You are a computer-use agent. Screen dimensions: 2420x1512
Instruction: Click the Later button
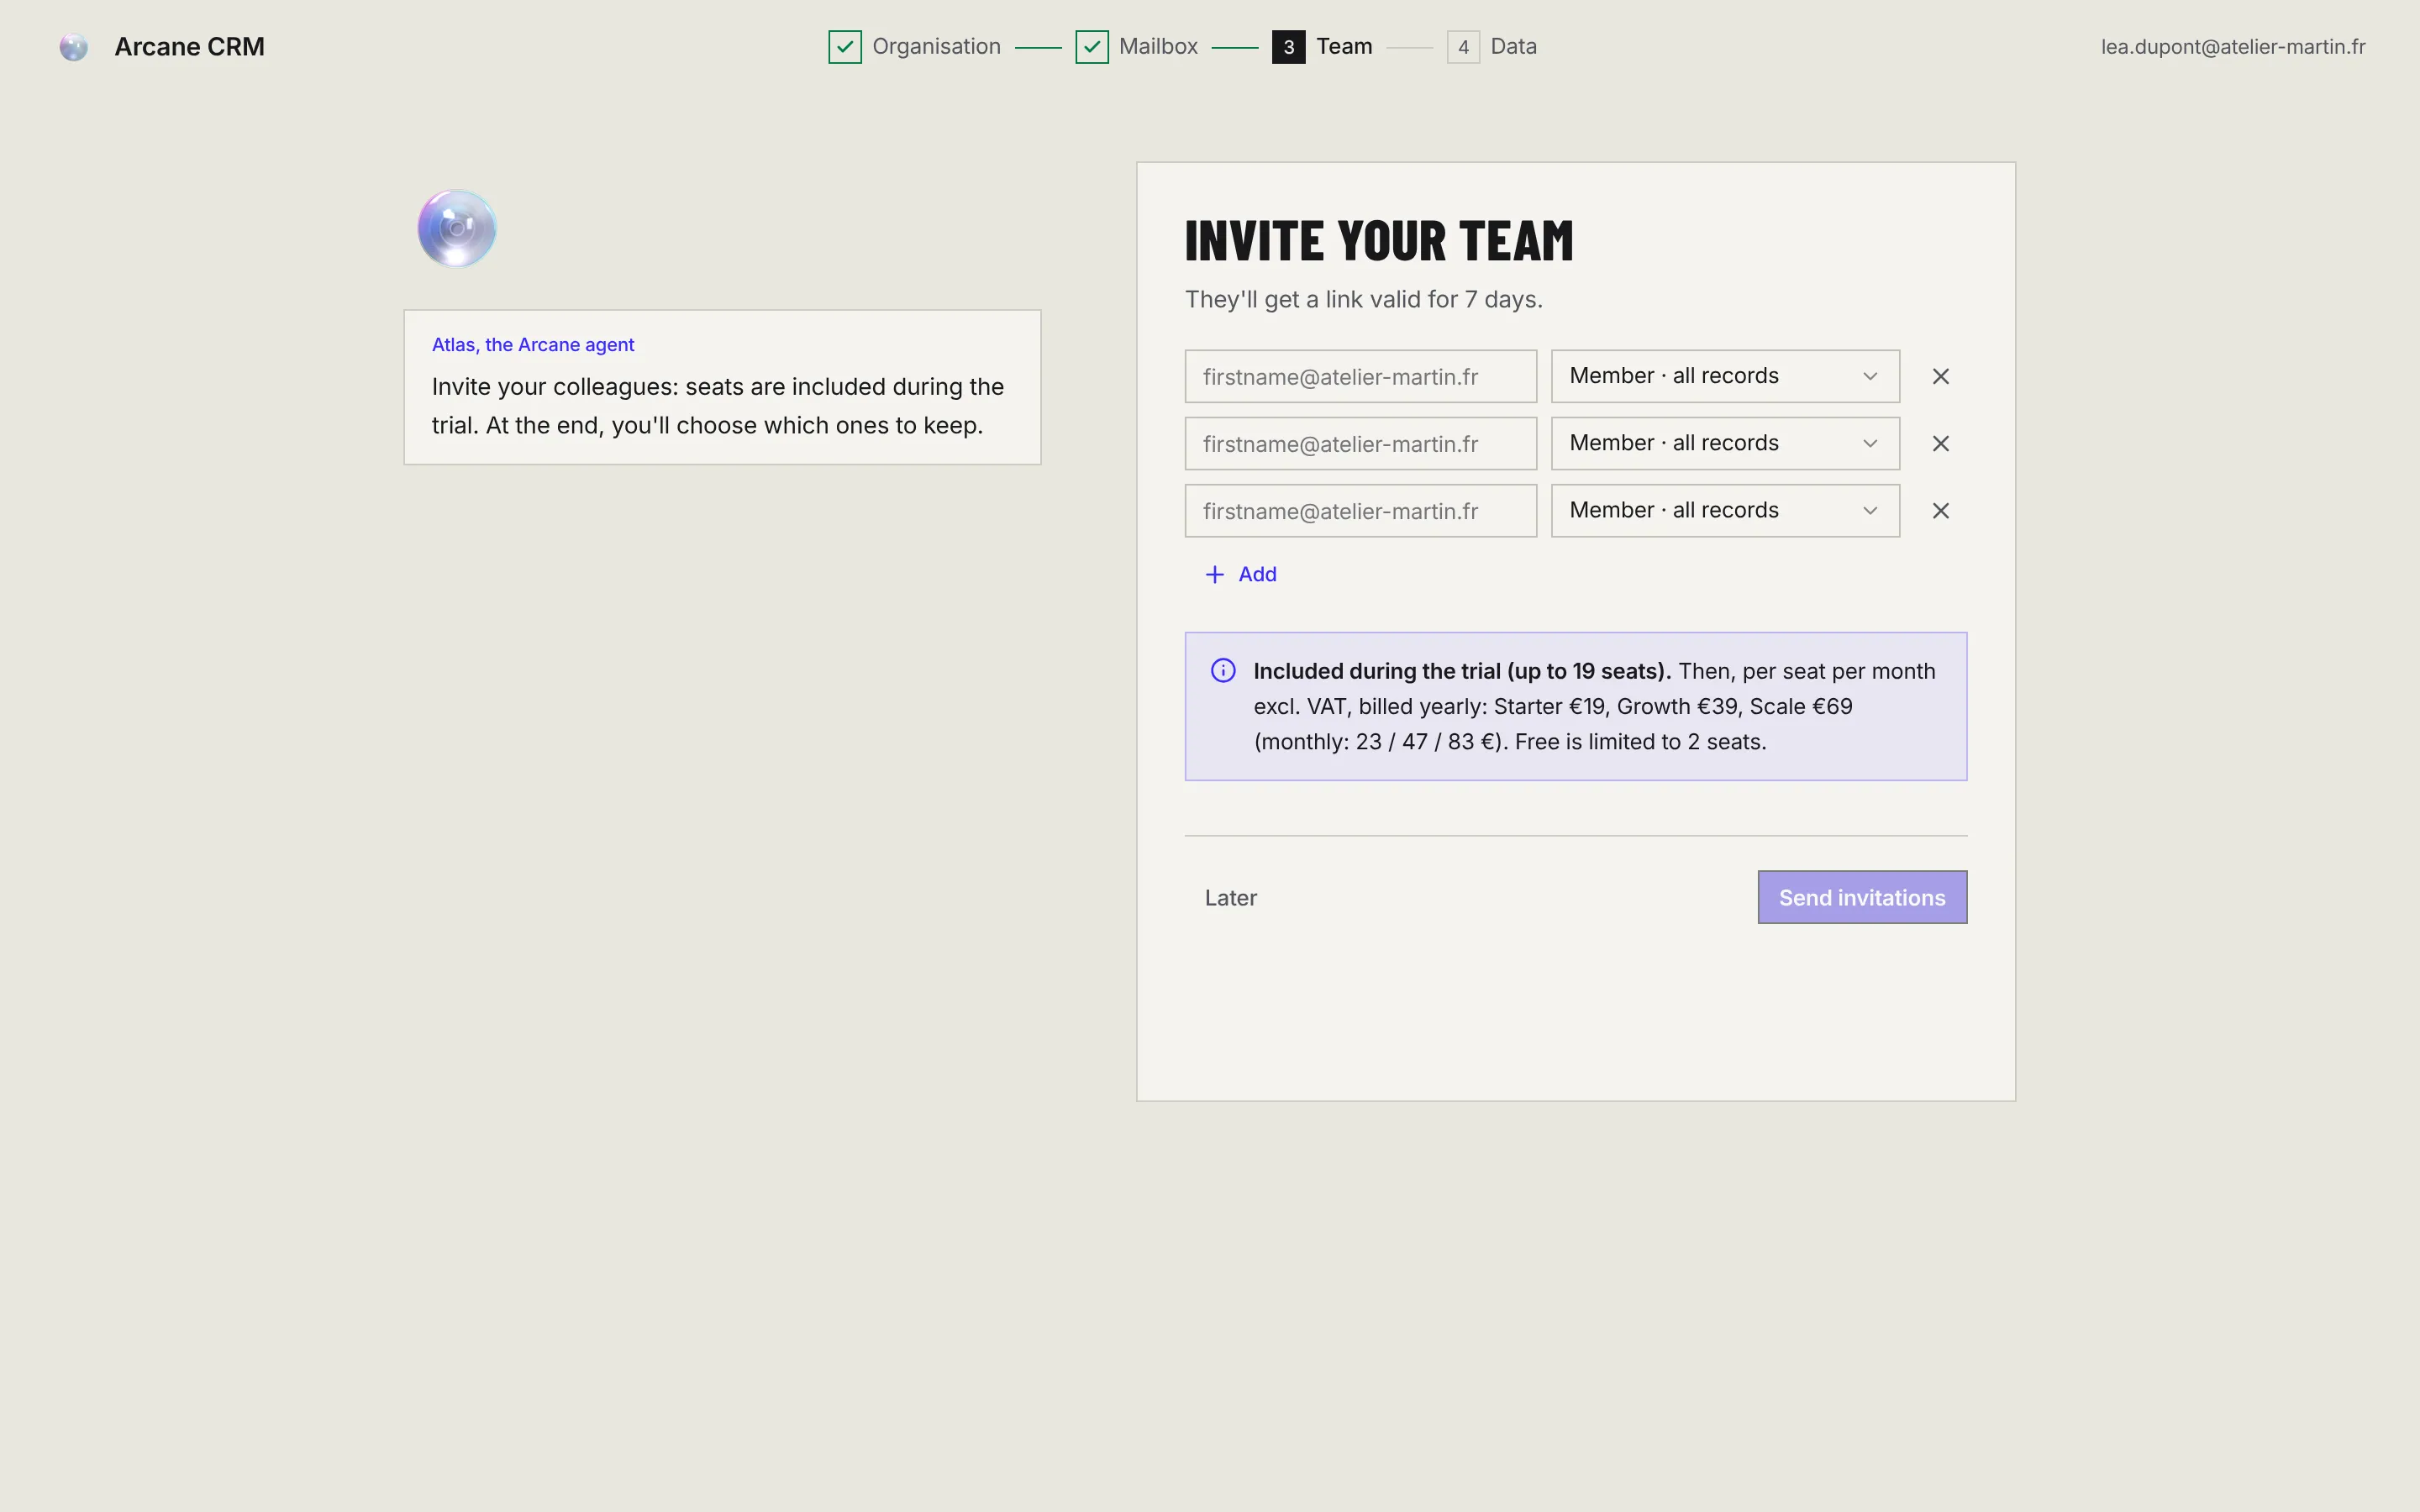click(x=1230, y=897)
